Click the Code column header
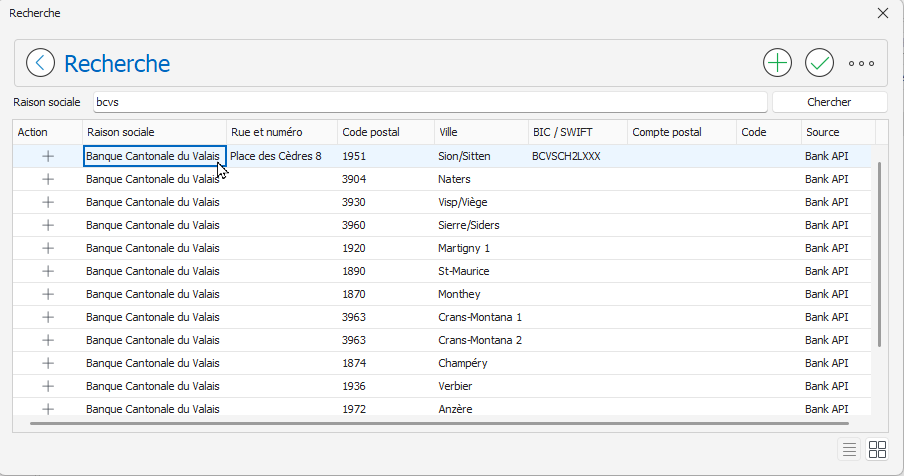 point(769,132)
